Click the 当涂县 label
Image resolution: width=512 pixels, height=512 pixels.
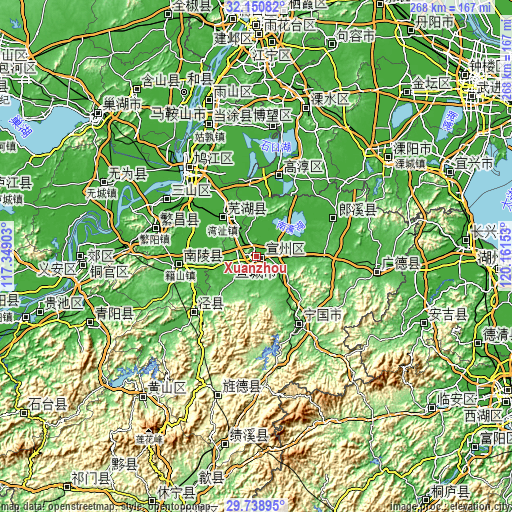click(x=233, y=116)
